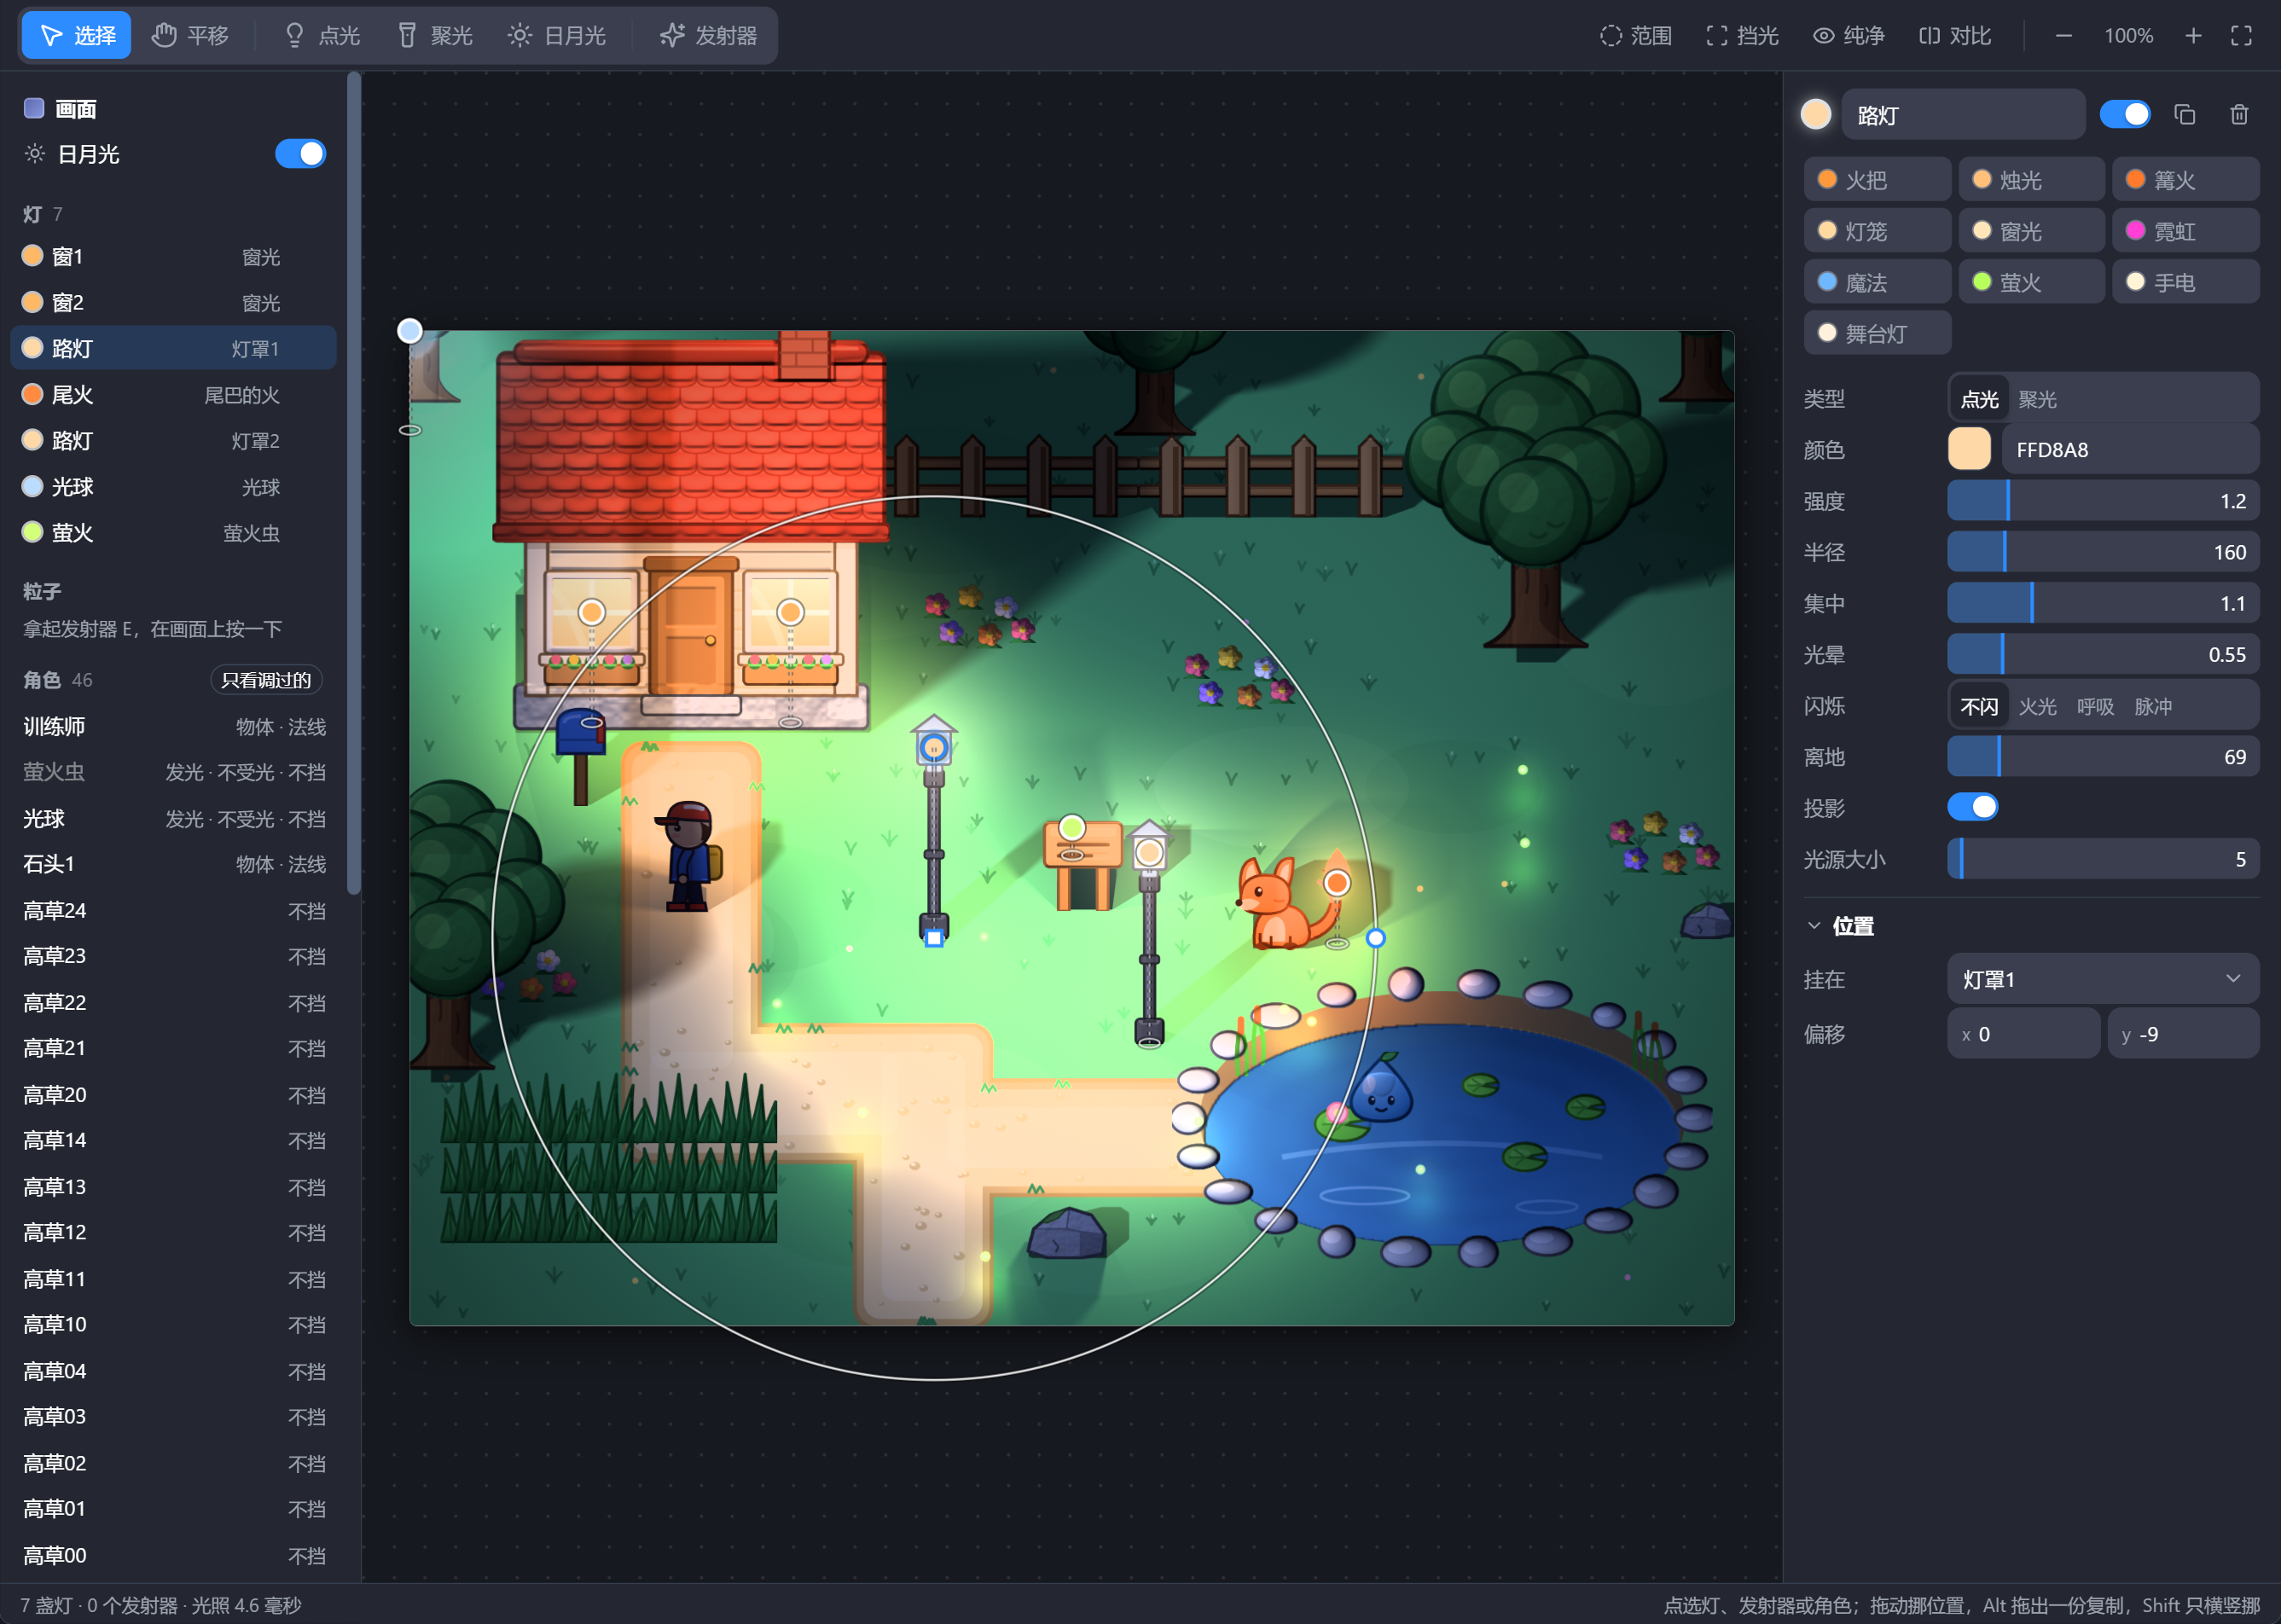
Task: Open the FFD8A8 color swatch
Action: click(1969, 449)
